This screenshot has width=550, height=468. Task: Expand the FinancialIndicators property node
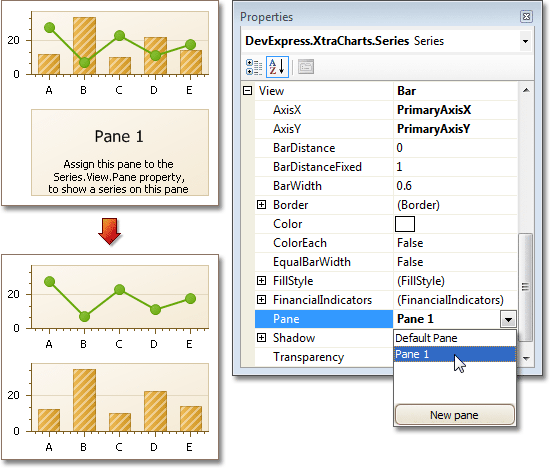pos(261,300)
